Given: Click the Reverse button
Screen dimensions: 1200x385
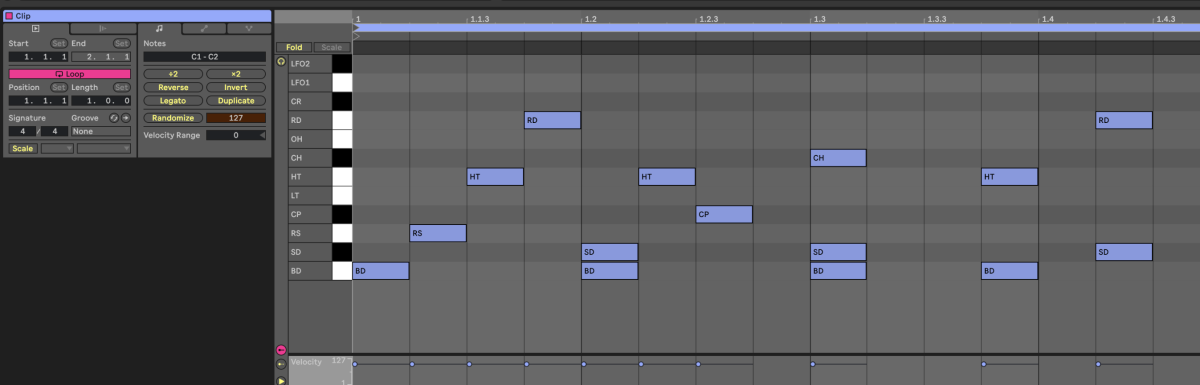Looking at the screenshot, I should click(x=172, y=87).
